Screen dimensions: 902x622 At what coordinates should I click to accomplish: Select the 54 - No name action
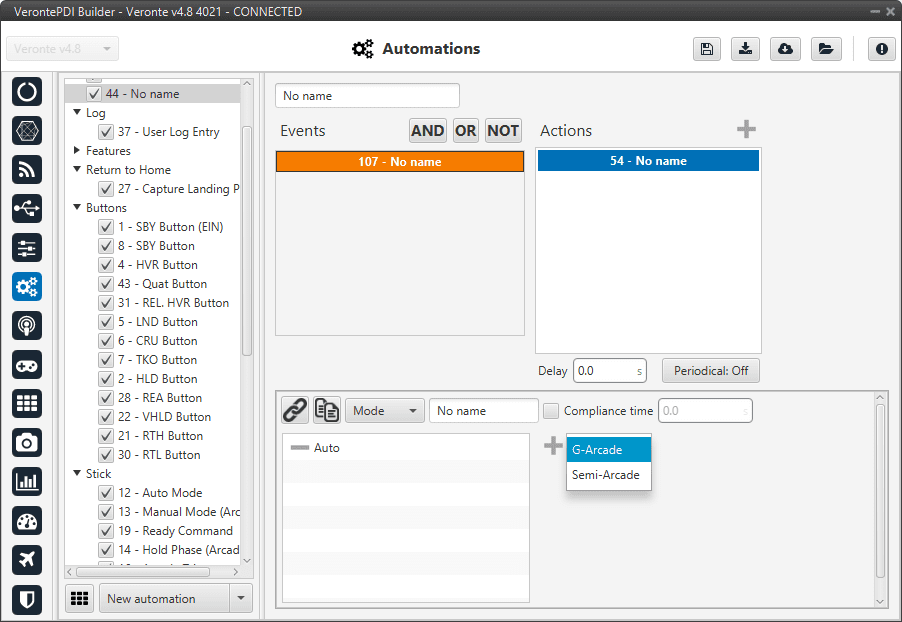click(x=648, y=161)
